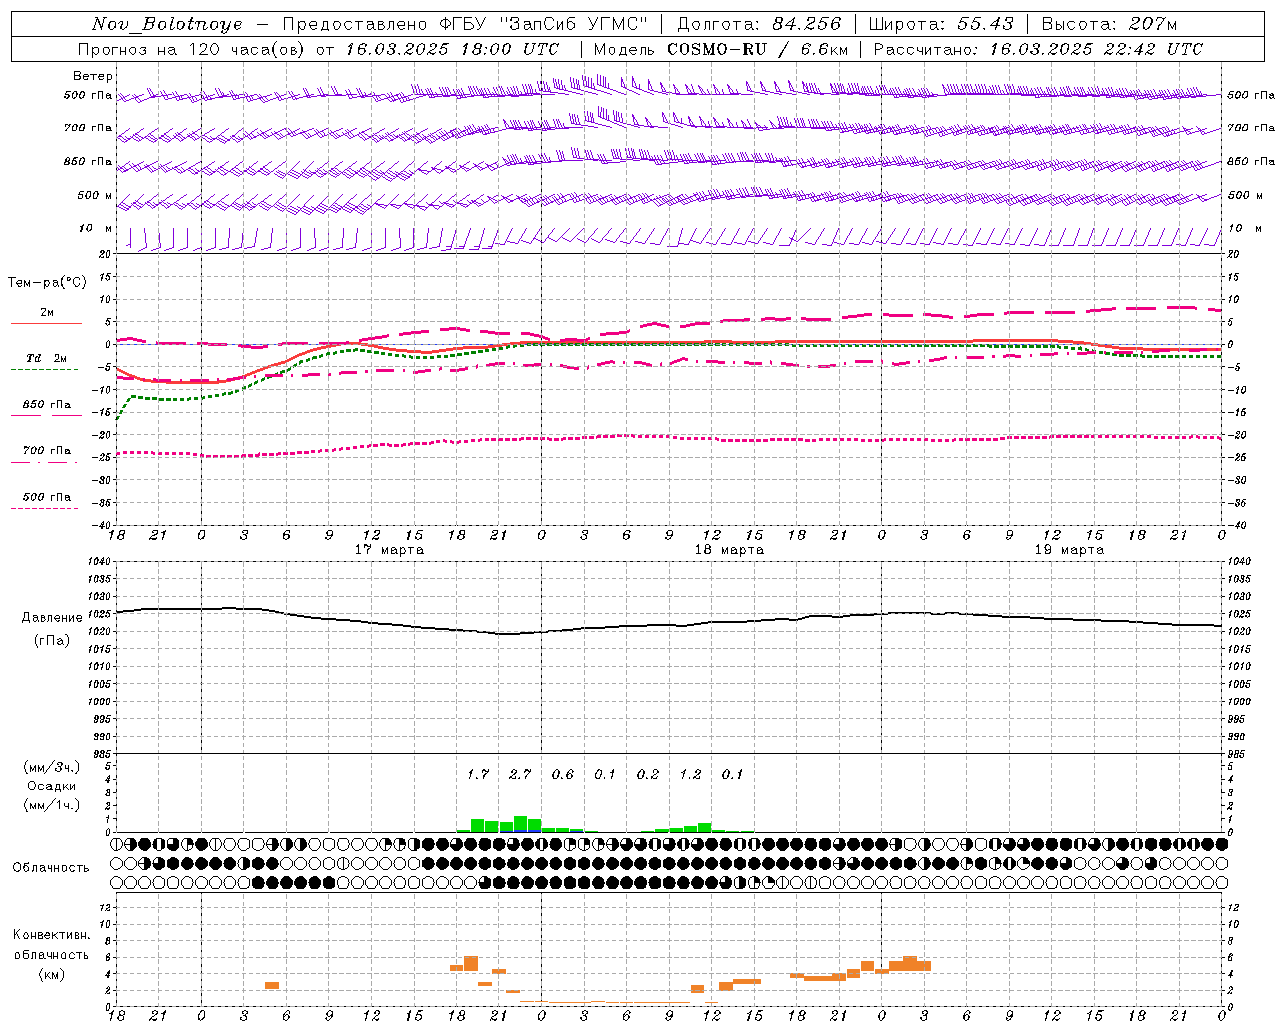
Task: Click the Давление pressure panel label
Action: 52,618
